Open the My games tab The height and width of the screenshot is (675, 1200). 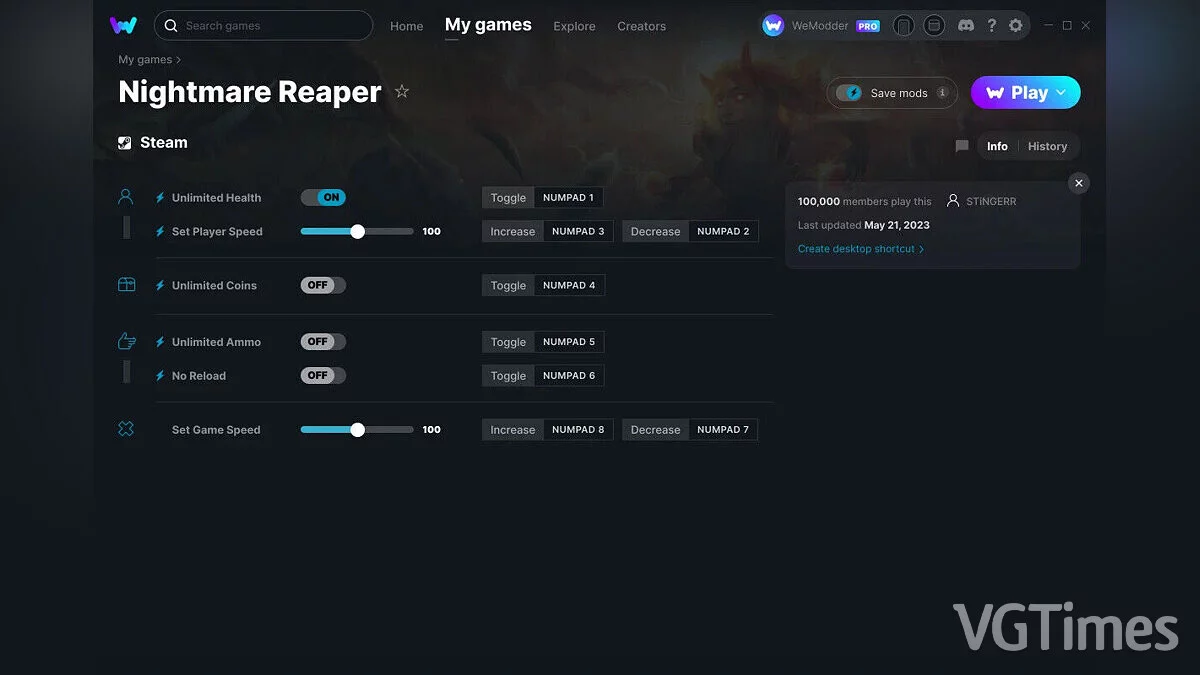488,25
